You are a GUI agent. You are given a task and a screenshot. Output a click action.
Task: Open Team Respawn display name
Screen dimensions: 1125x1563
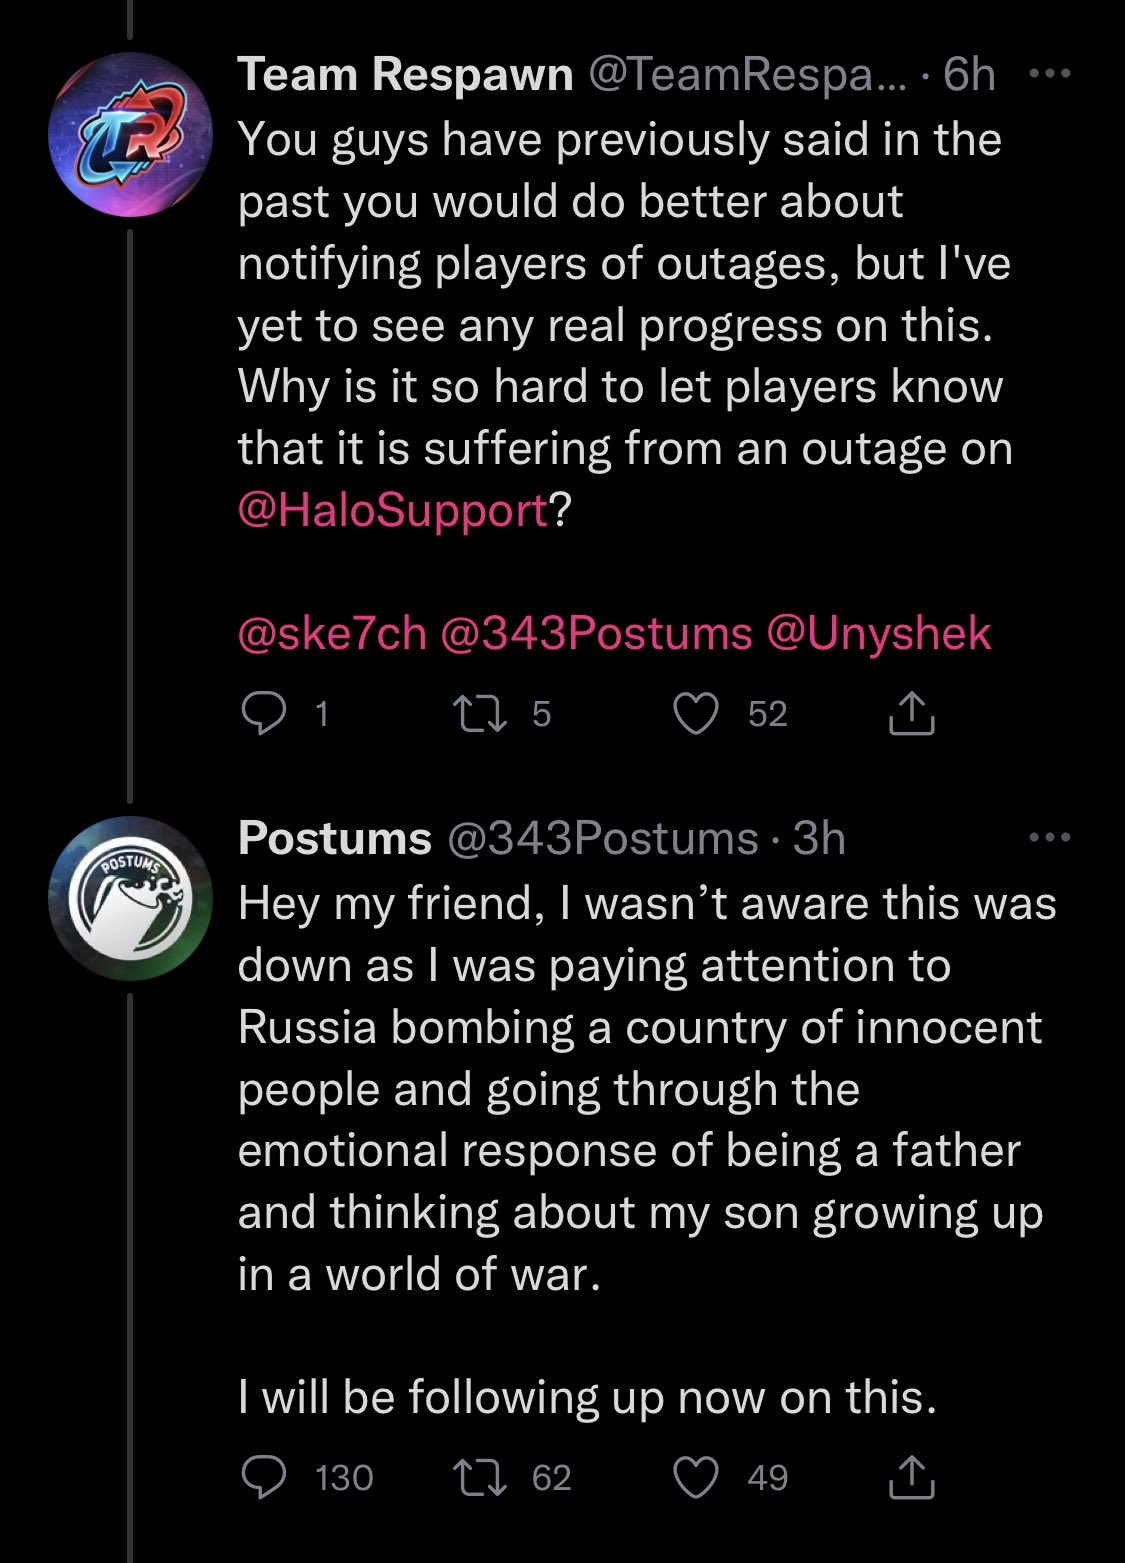(x=405, y=75)
